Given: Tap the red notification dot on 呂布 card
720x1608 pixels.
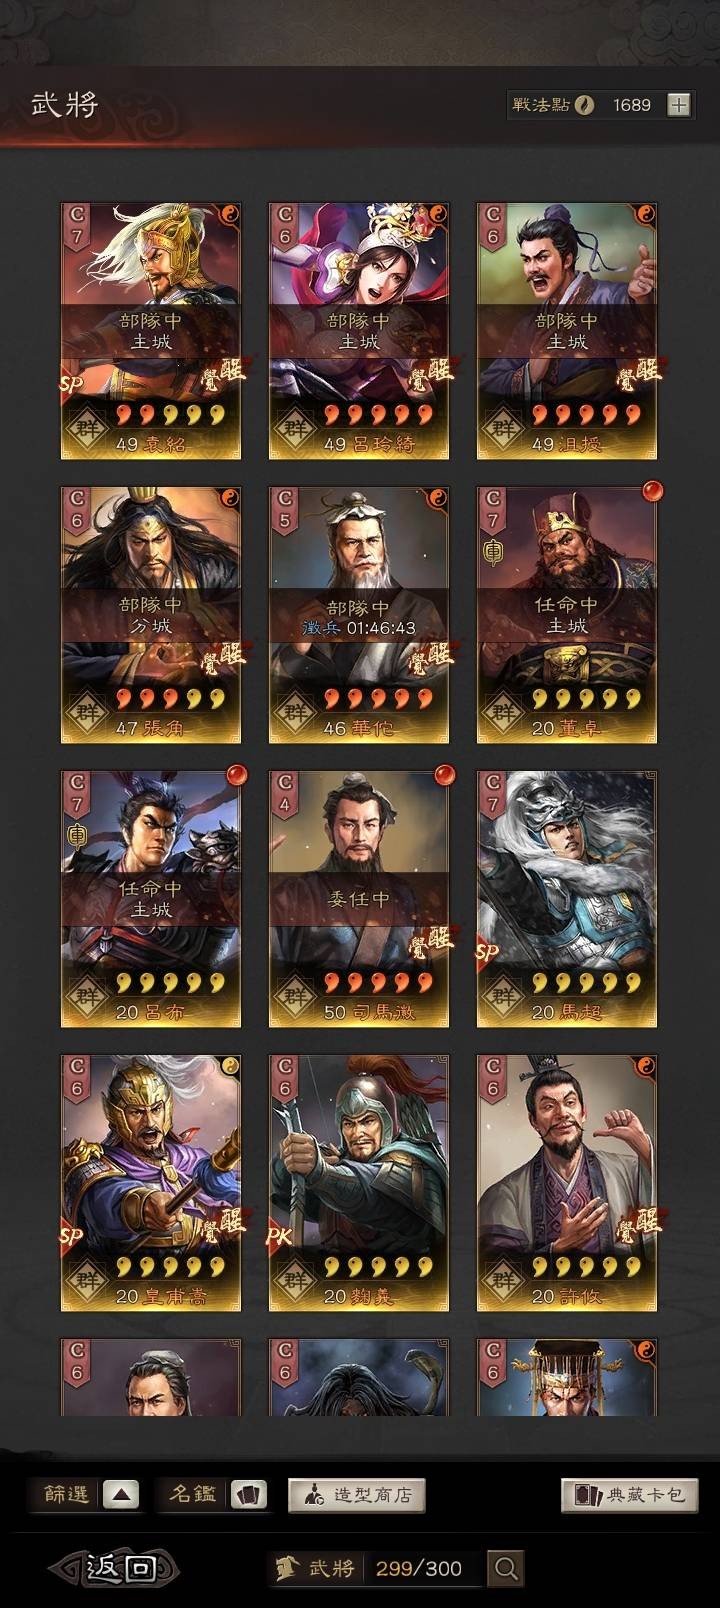Looking at the screenshot, I should 236,775.
